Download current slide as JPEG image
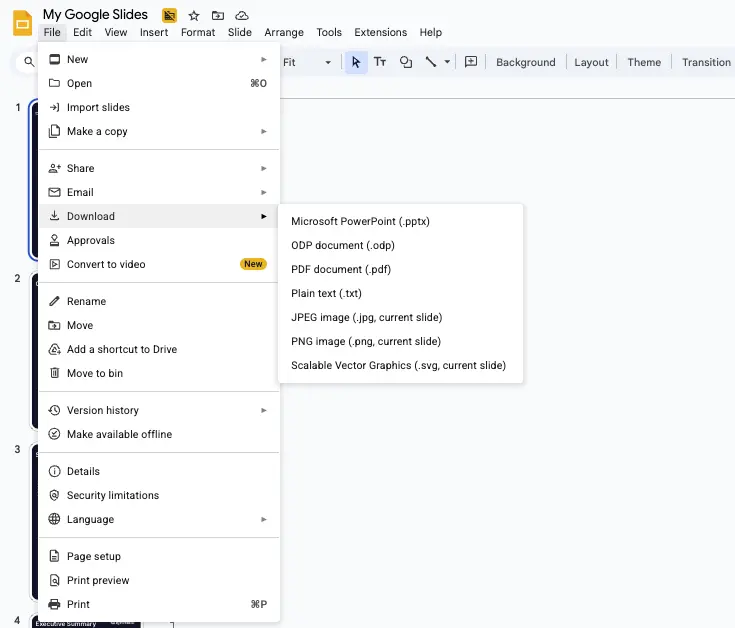 (400, 317)
